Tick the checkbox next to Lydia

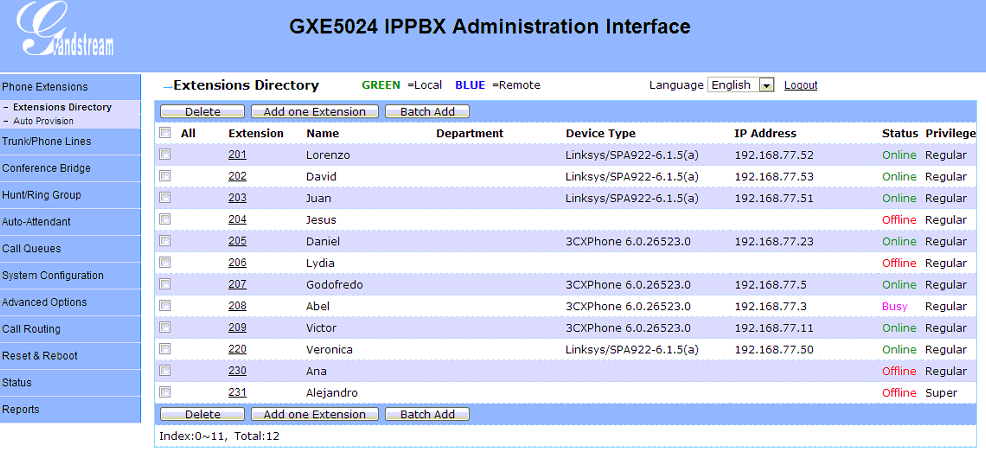coord(165,262)
